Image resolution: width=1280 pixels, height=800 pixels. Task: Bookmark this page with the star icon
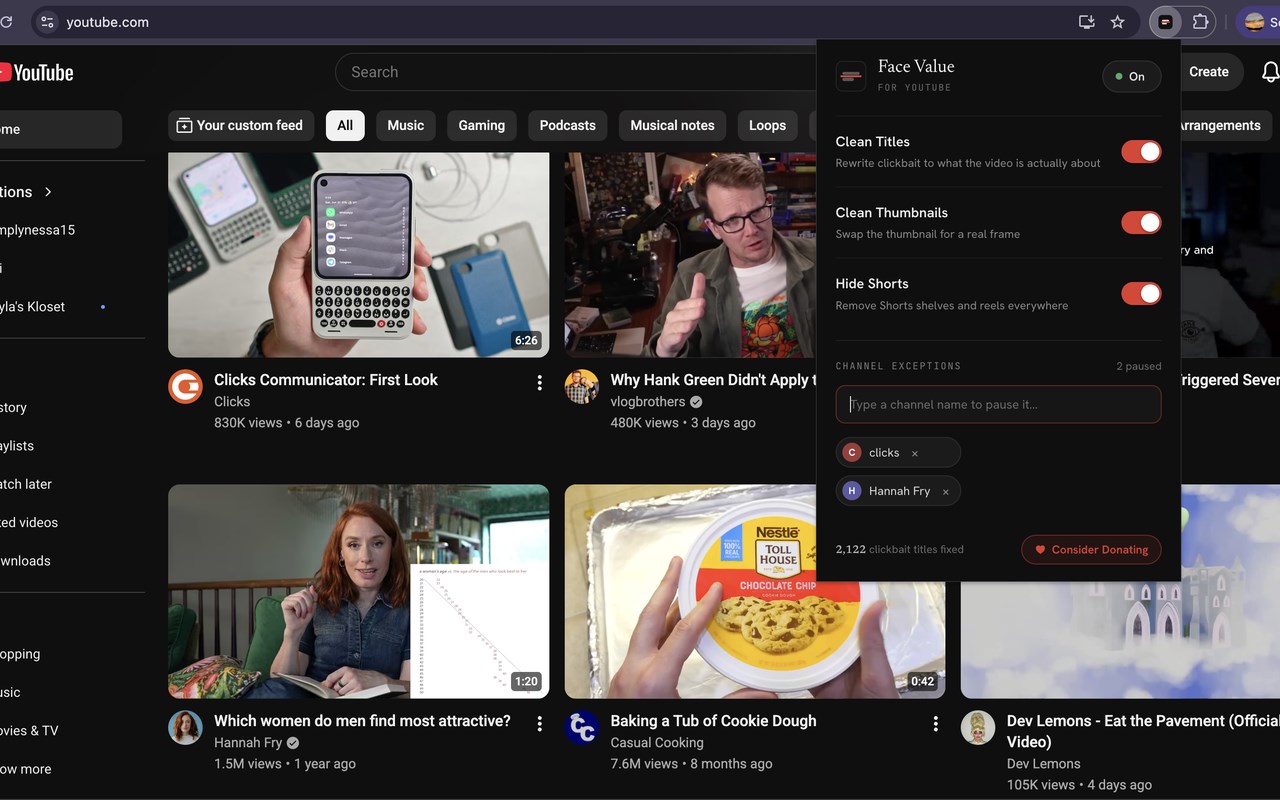tap(1118, 22)
